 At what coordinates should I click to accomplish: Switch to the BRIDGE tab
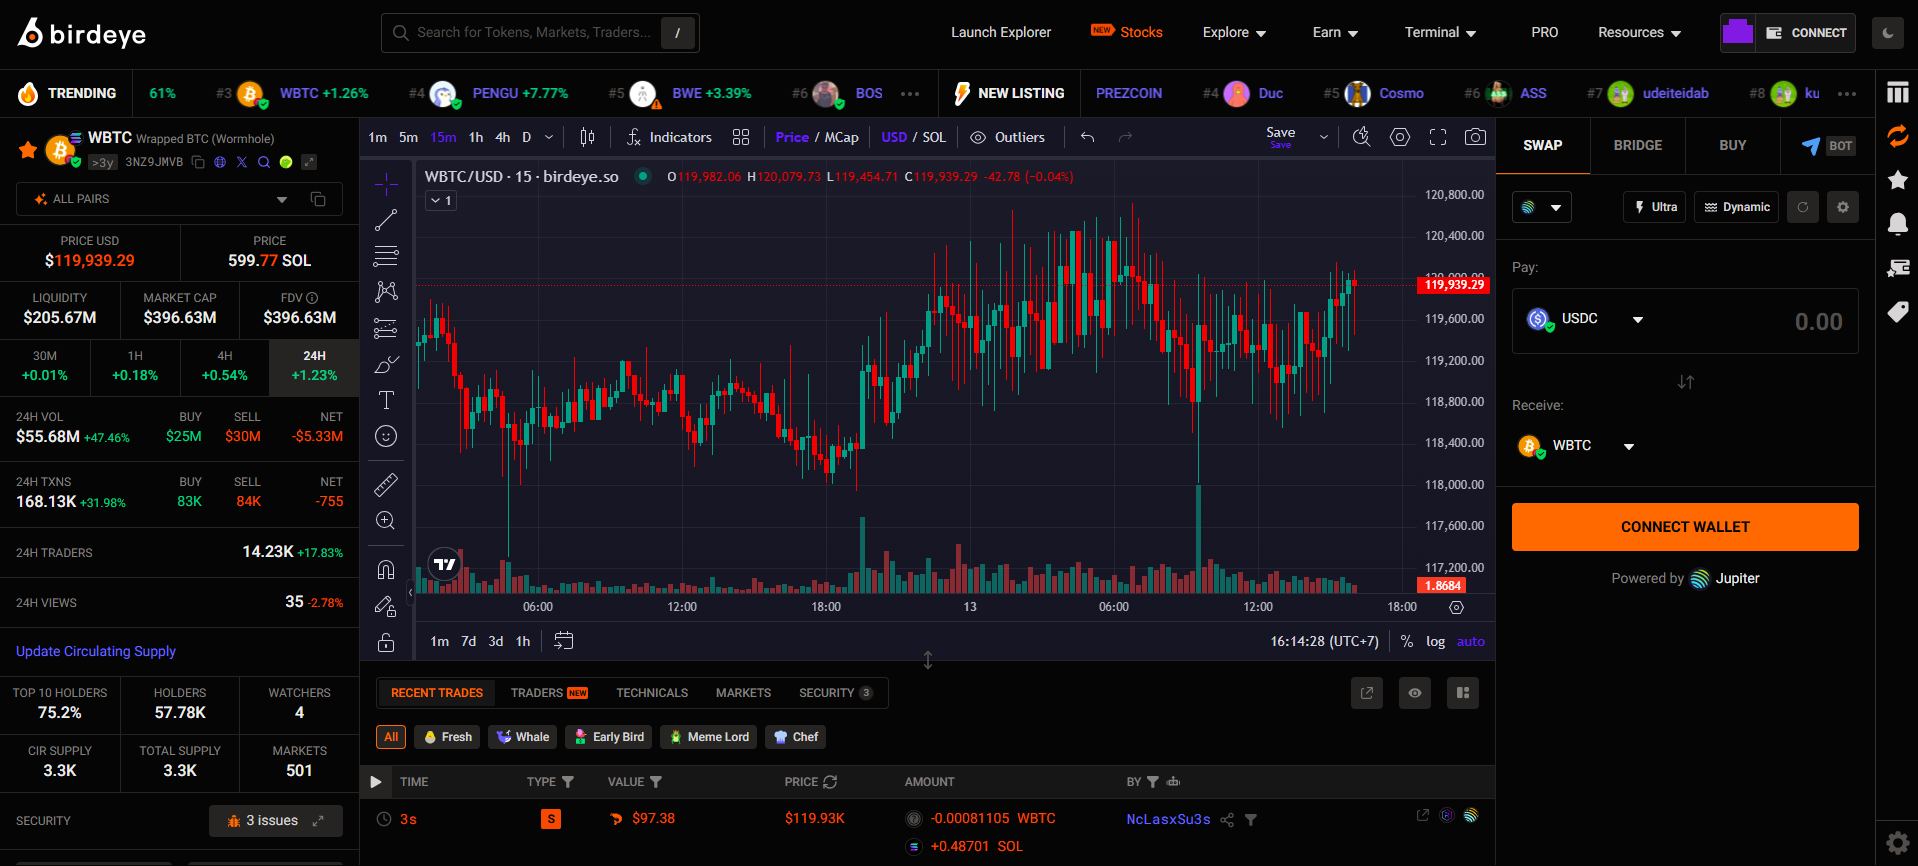(x=1638, y=146)
